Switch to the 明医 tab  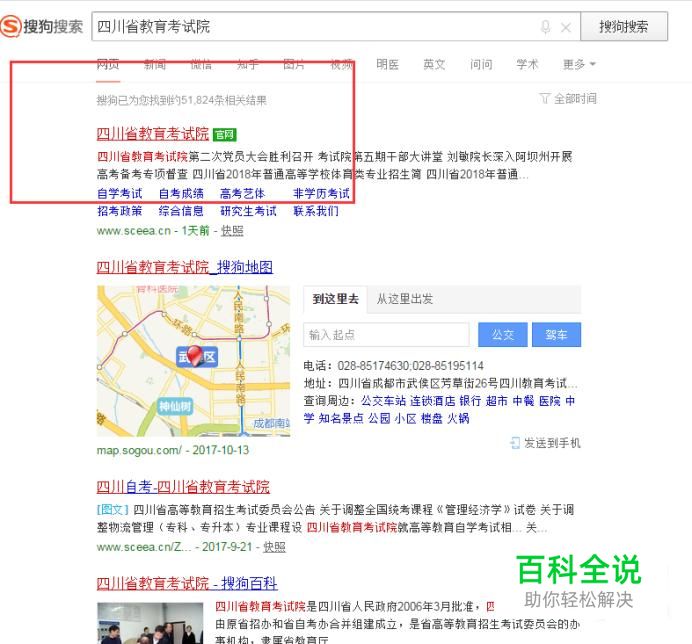point(387,64)
